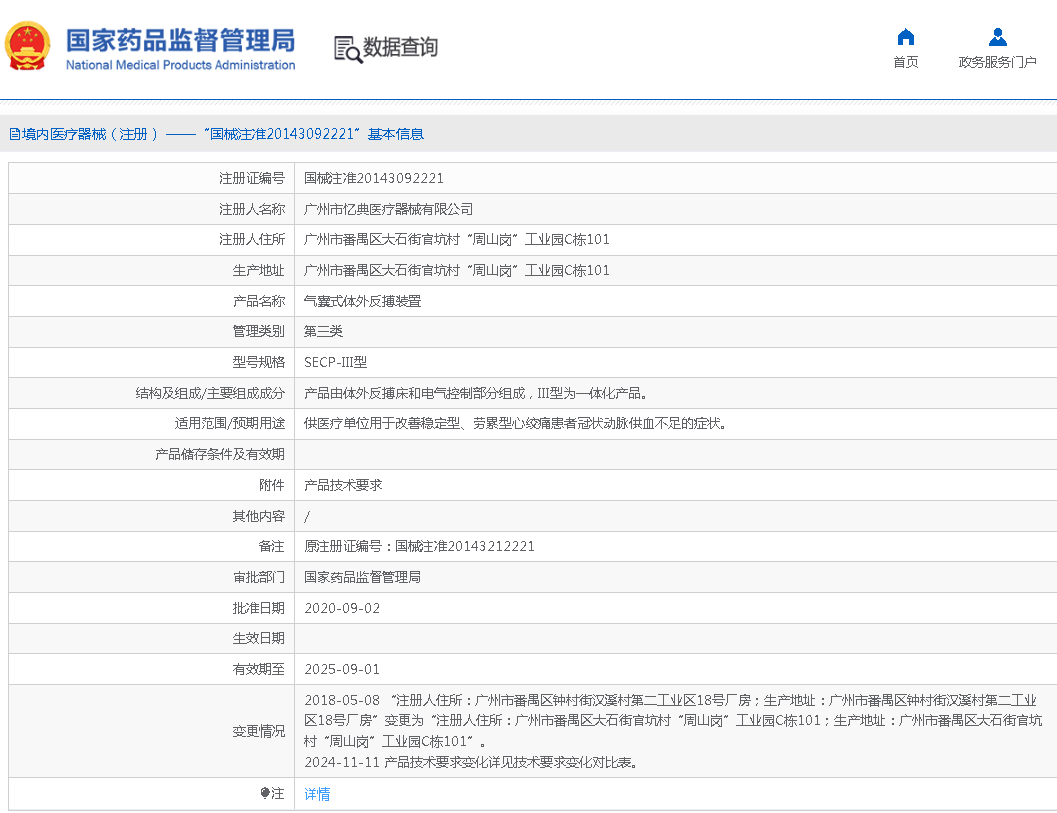Click the small document icon before 境内医疗器械
1057x813 pixels.
click(x=14, y=134)
